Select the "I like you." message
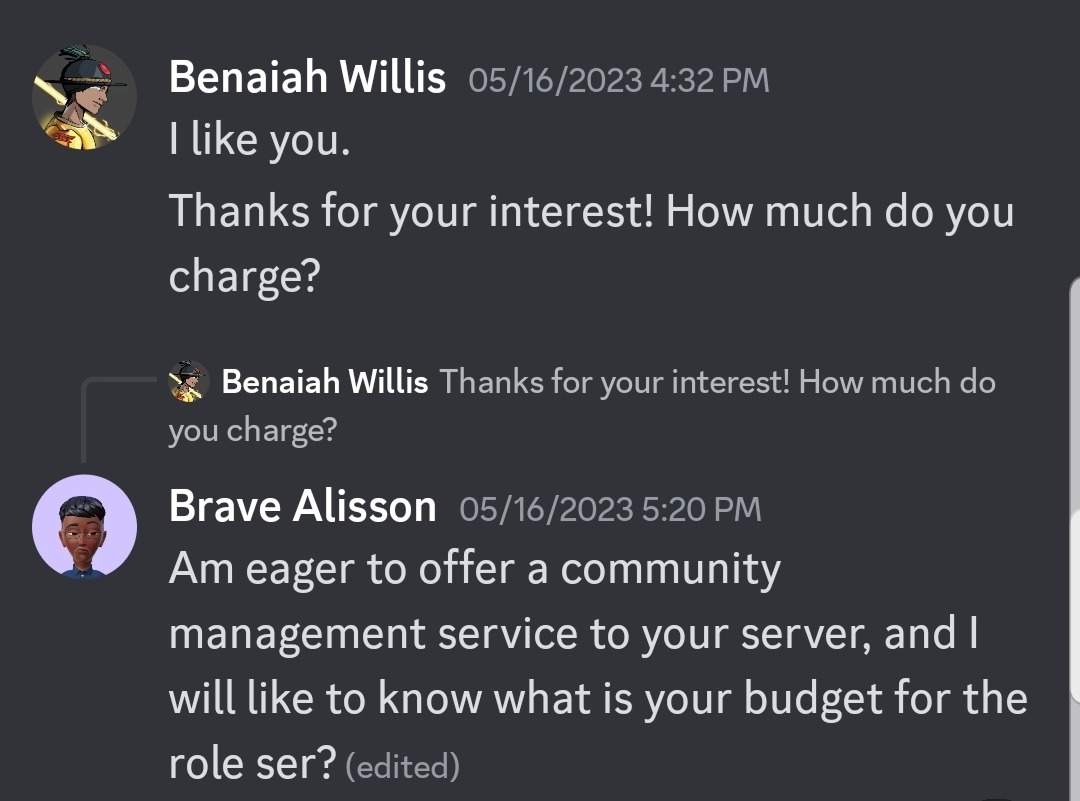This screenshot has height=801, width=1080. (259, 142)
